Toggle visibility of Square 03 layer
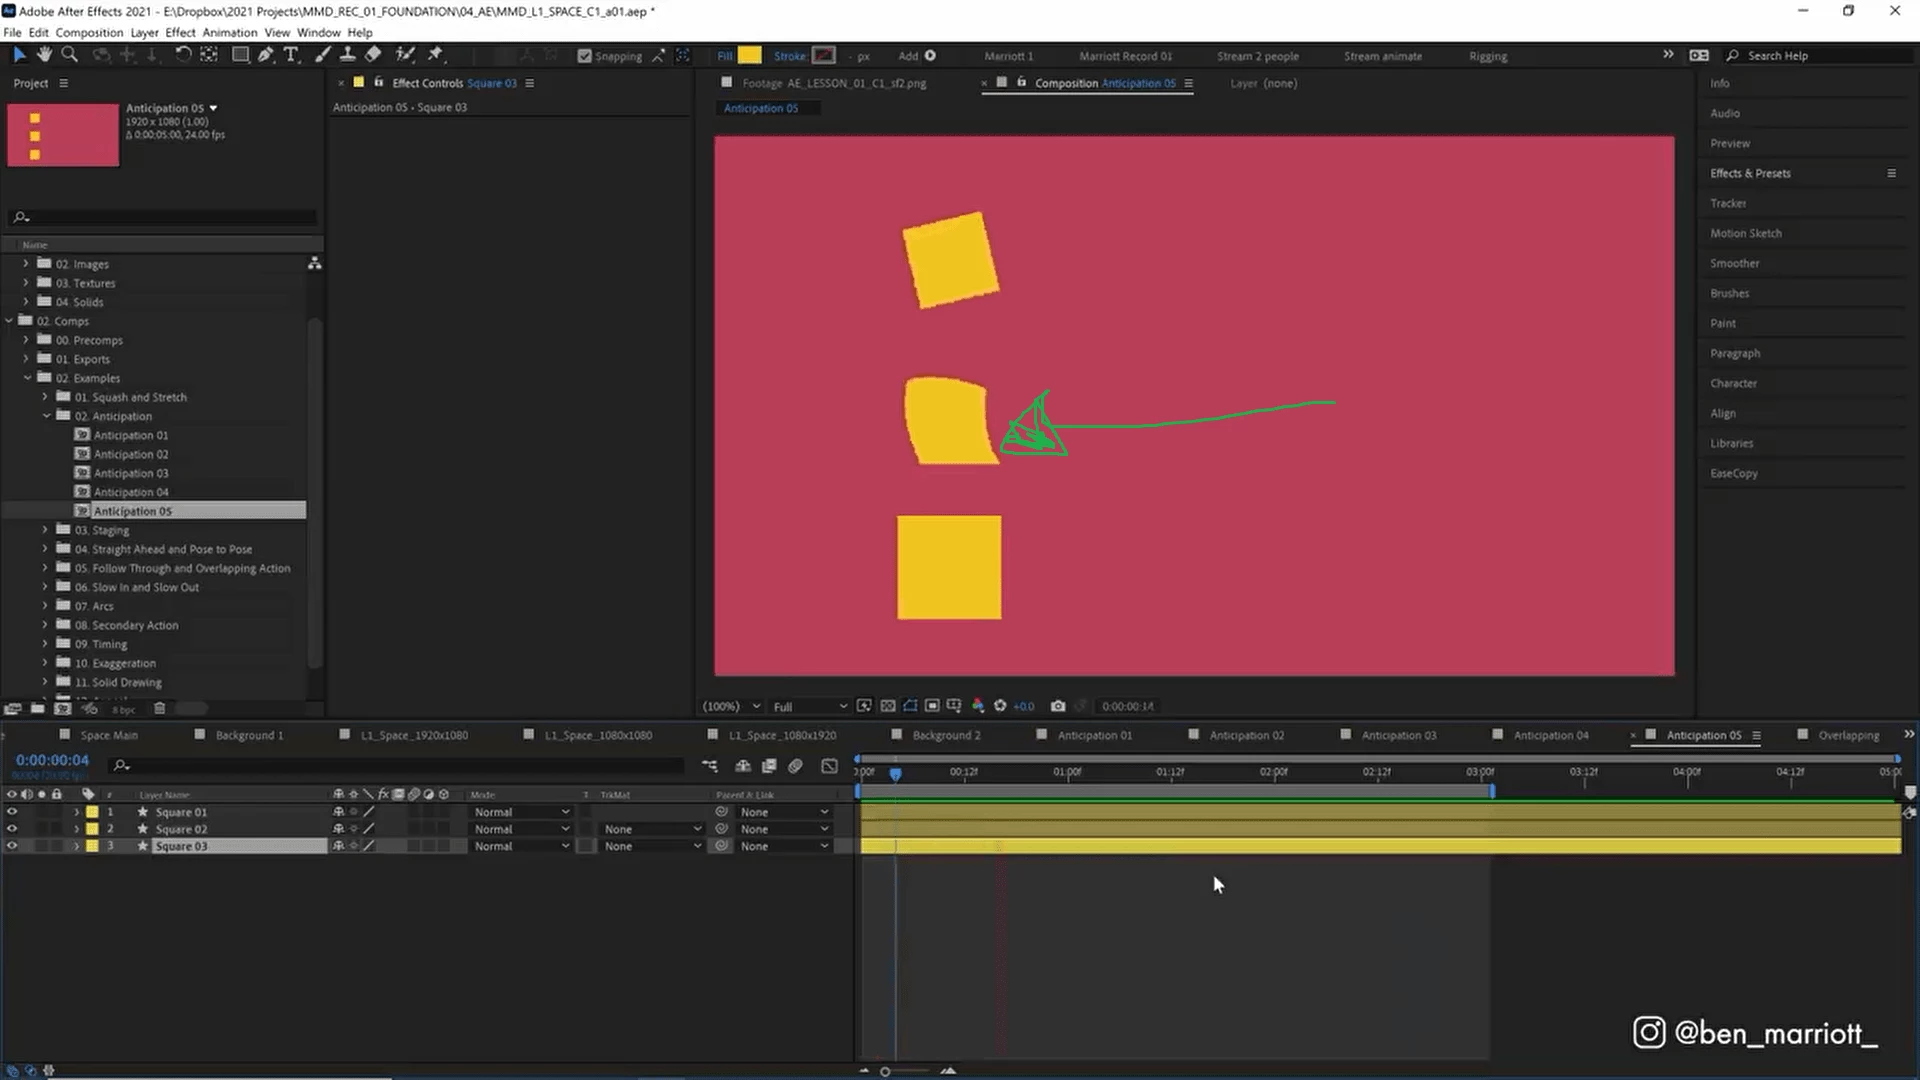 (12, 846)
